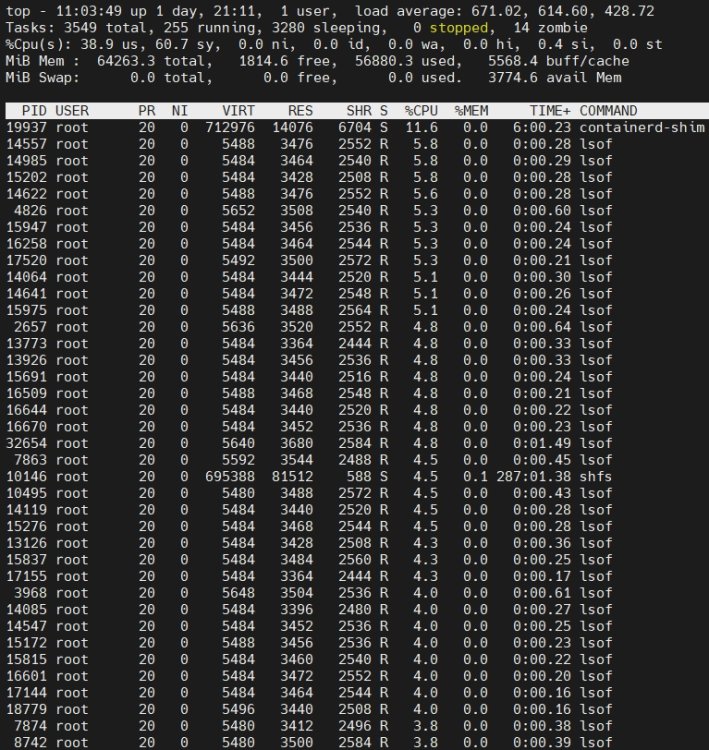
Task: Click the yellow 'stopped' word
Action: click(x=458, y=28)
